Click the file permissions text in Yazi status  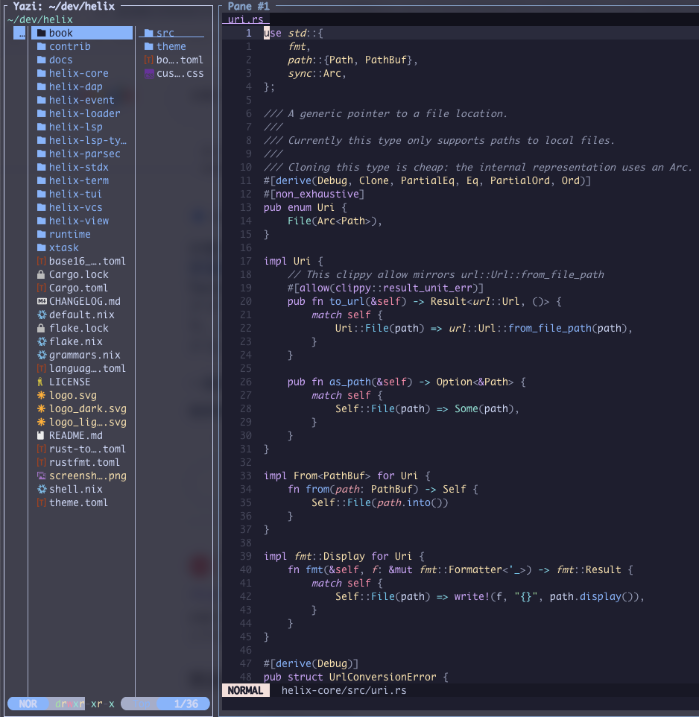(85, 704)
